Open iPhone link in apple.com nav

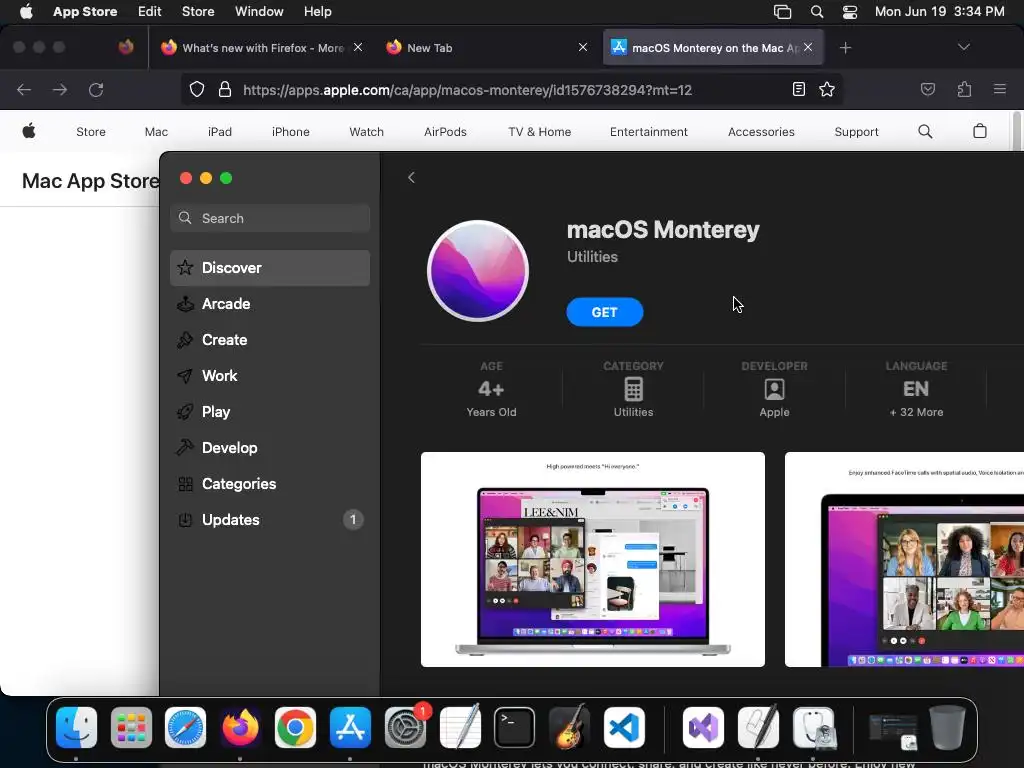tap(291, 132)
